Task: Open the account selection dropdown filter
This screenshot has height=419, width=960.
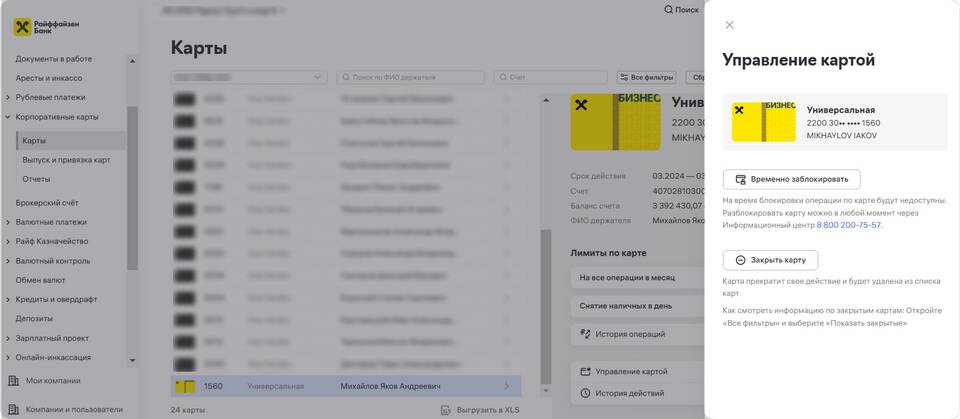Action: coord(249,77)
